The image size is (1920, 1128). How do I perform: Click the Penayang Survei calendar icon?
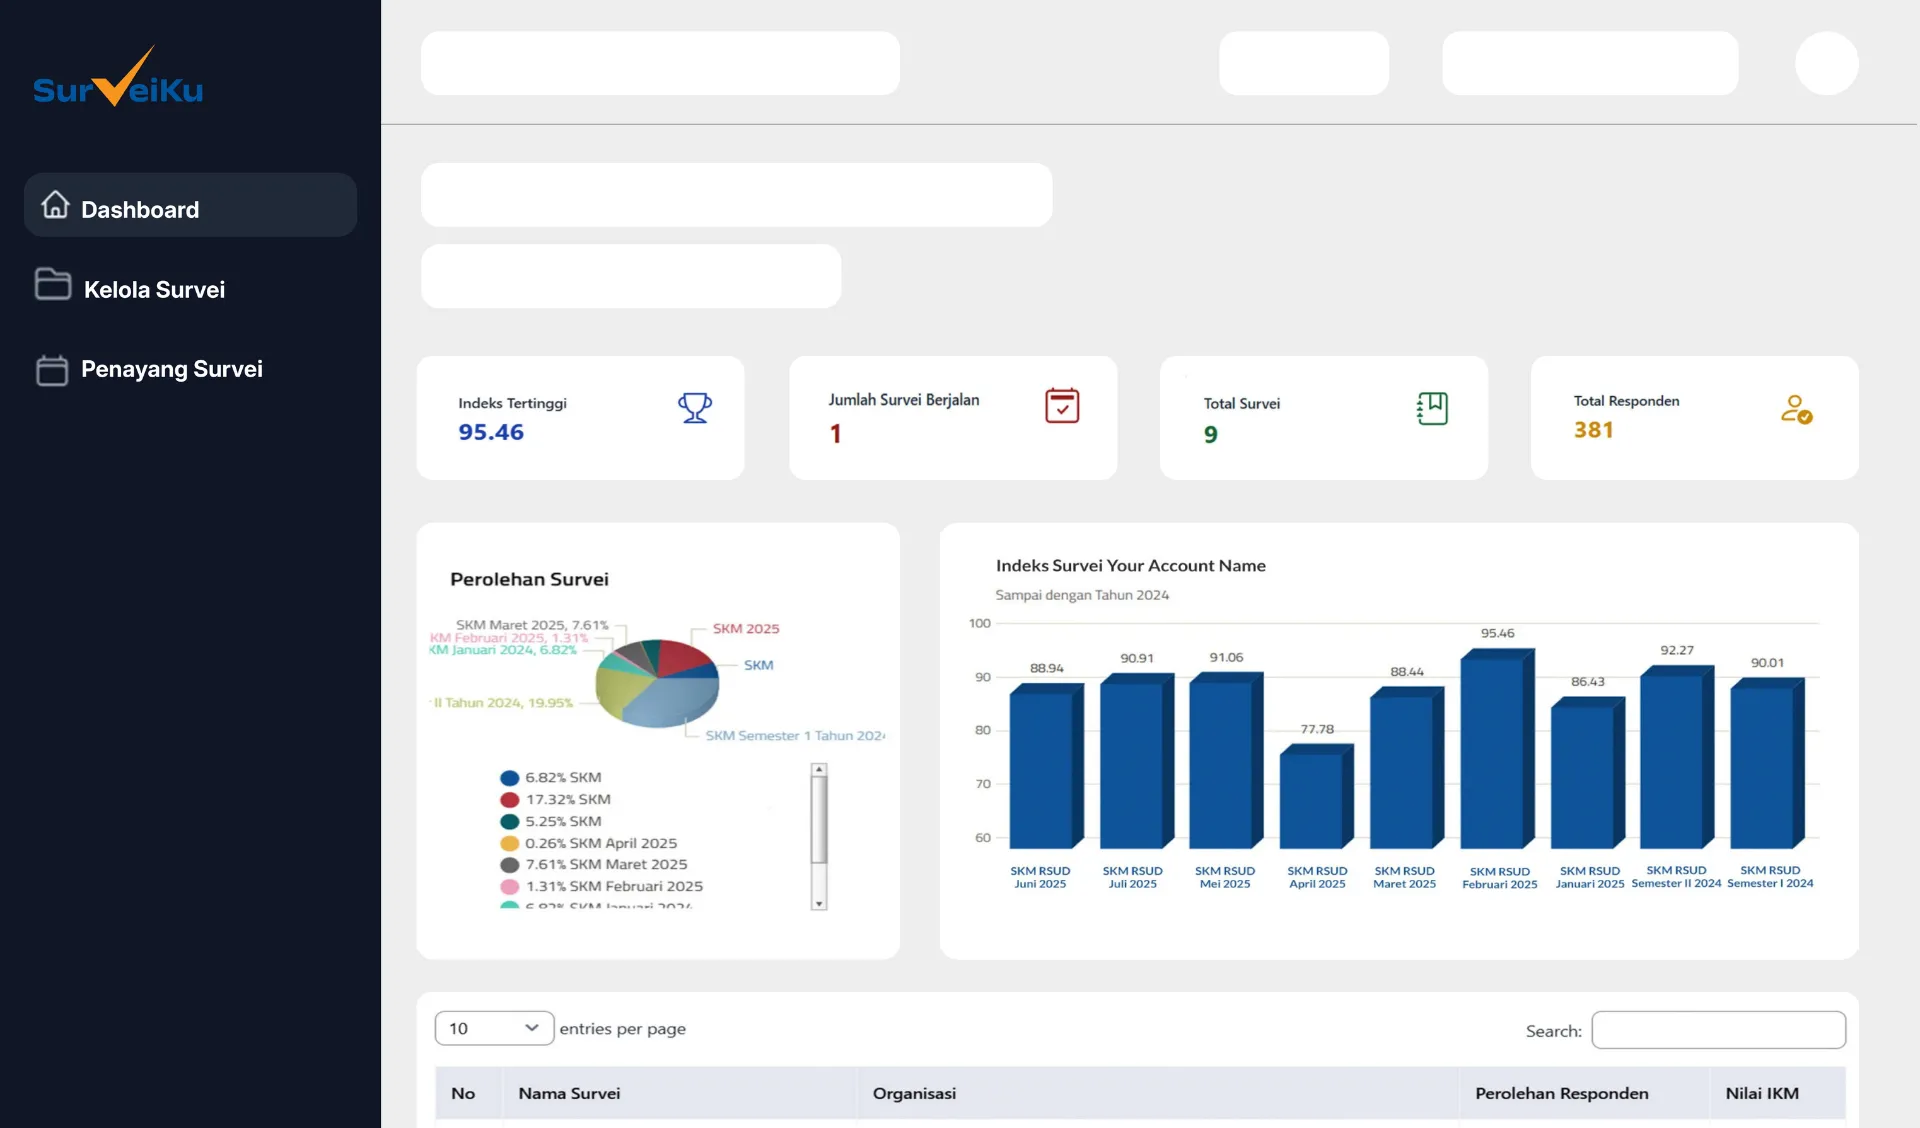click(x=52, y=370)
